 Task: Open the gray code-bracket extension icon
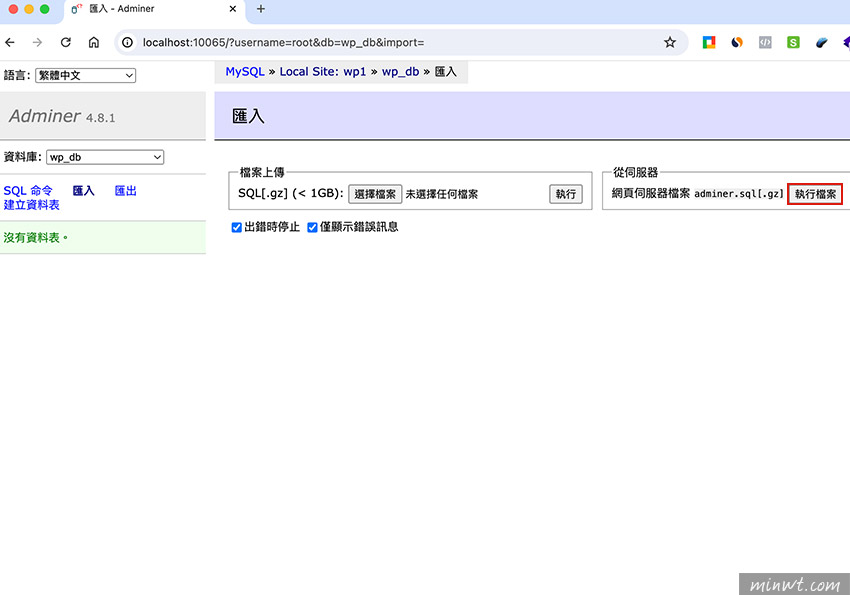pos(765,42)
